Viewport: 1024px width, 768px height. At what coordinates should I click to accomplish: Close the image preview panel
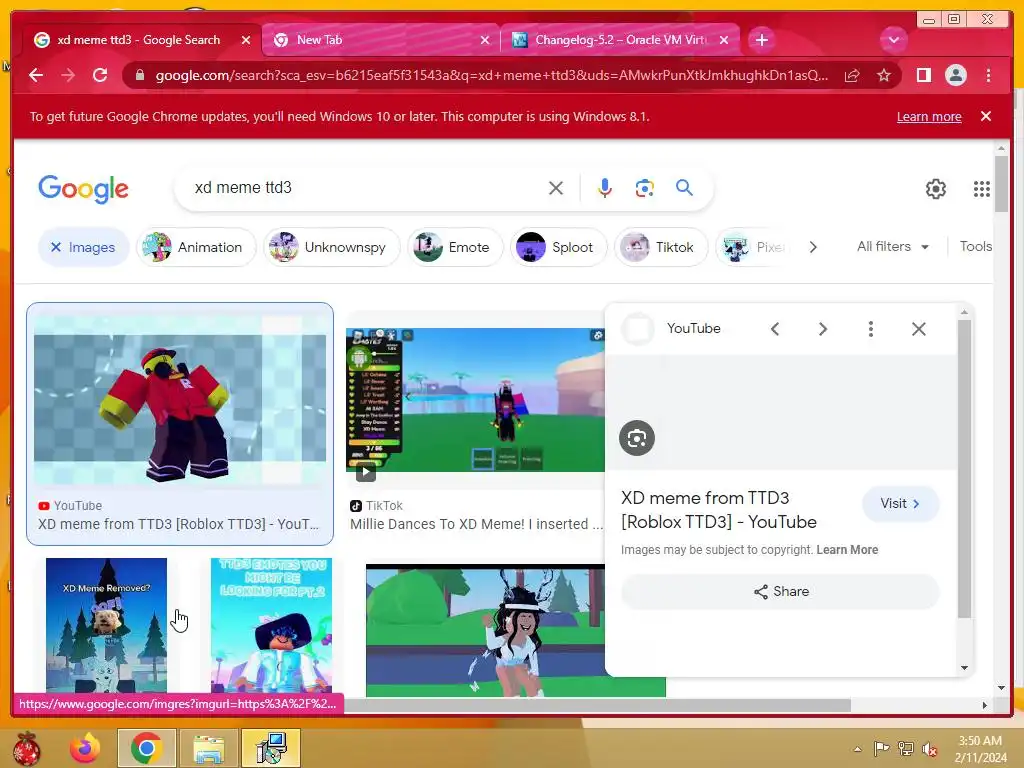(918, 329)
